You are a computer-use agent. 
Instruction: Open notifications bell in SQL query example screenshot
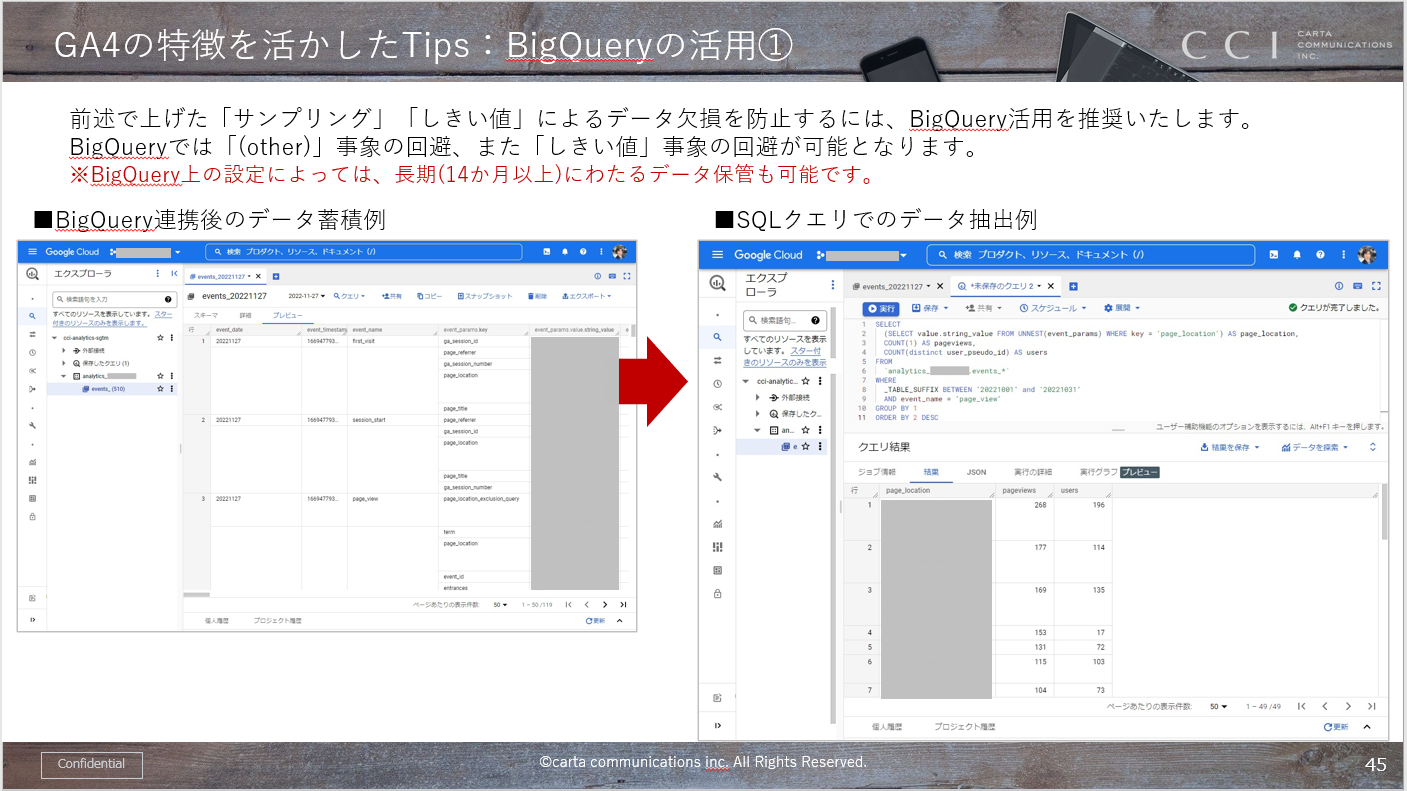click(x=1297, y=255)
